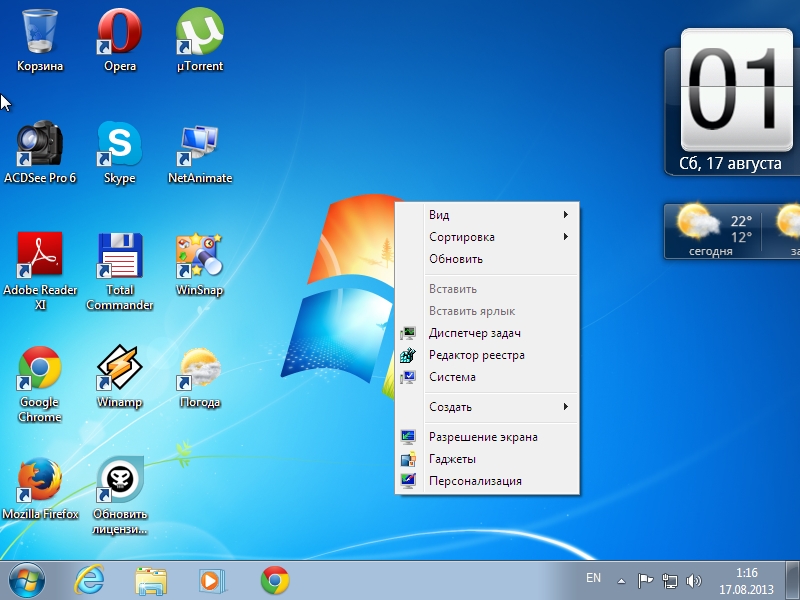Open the volume speaker tray icon

[694, 581]
